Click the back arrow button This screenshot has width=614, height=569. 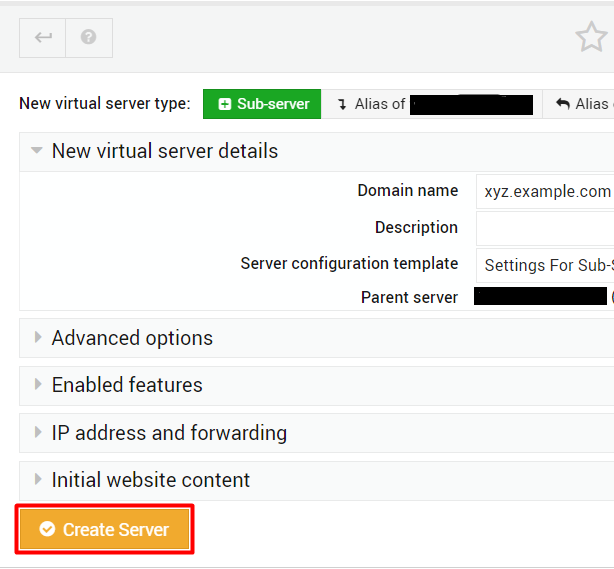point(42,38)
